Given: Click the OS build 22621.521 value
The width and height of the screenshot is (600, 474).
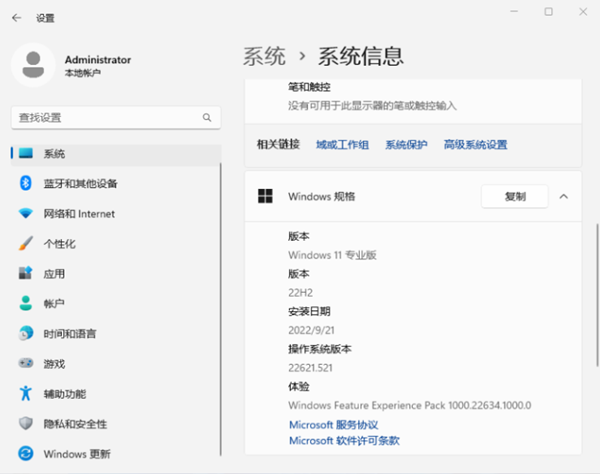Looking at the screenshot, I should 310,368.
